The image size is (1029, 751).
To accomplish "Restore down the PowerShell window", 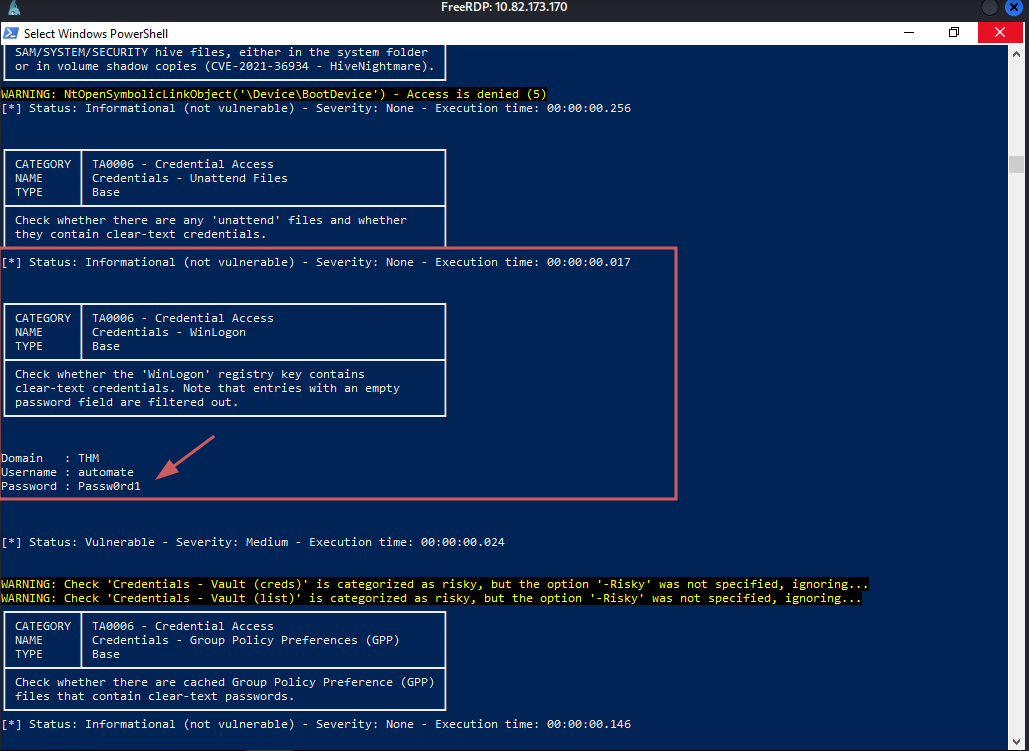I will [954, 33].
